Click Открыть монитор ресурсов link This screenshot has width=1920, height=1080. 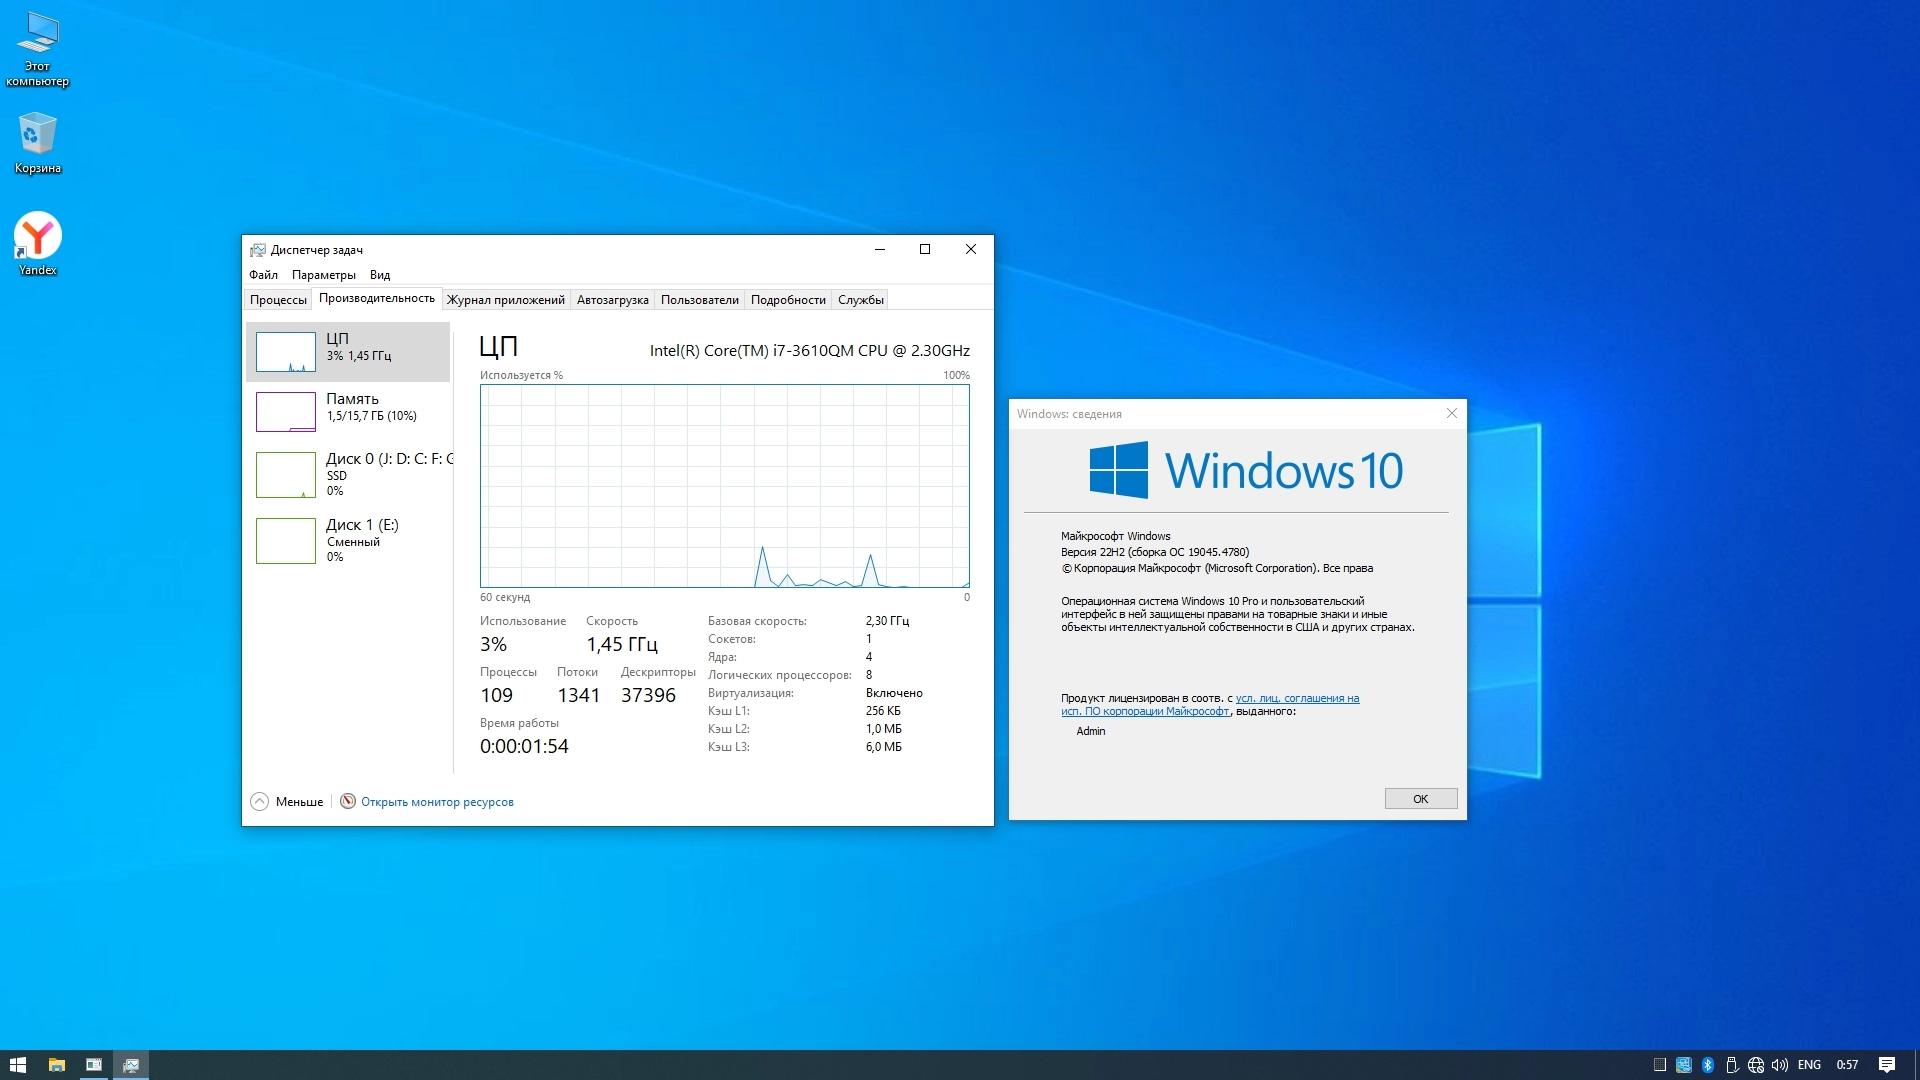[x=437, y=802]
